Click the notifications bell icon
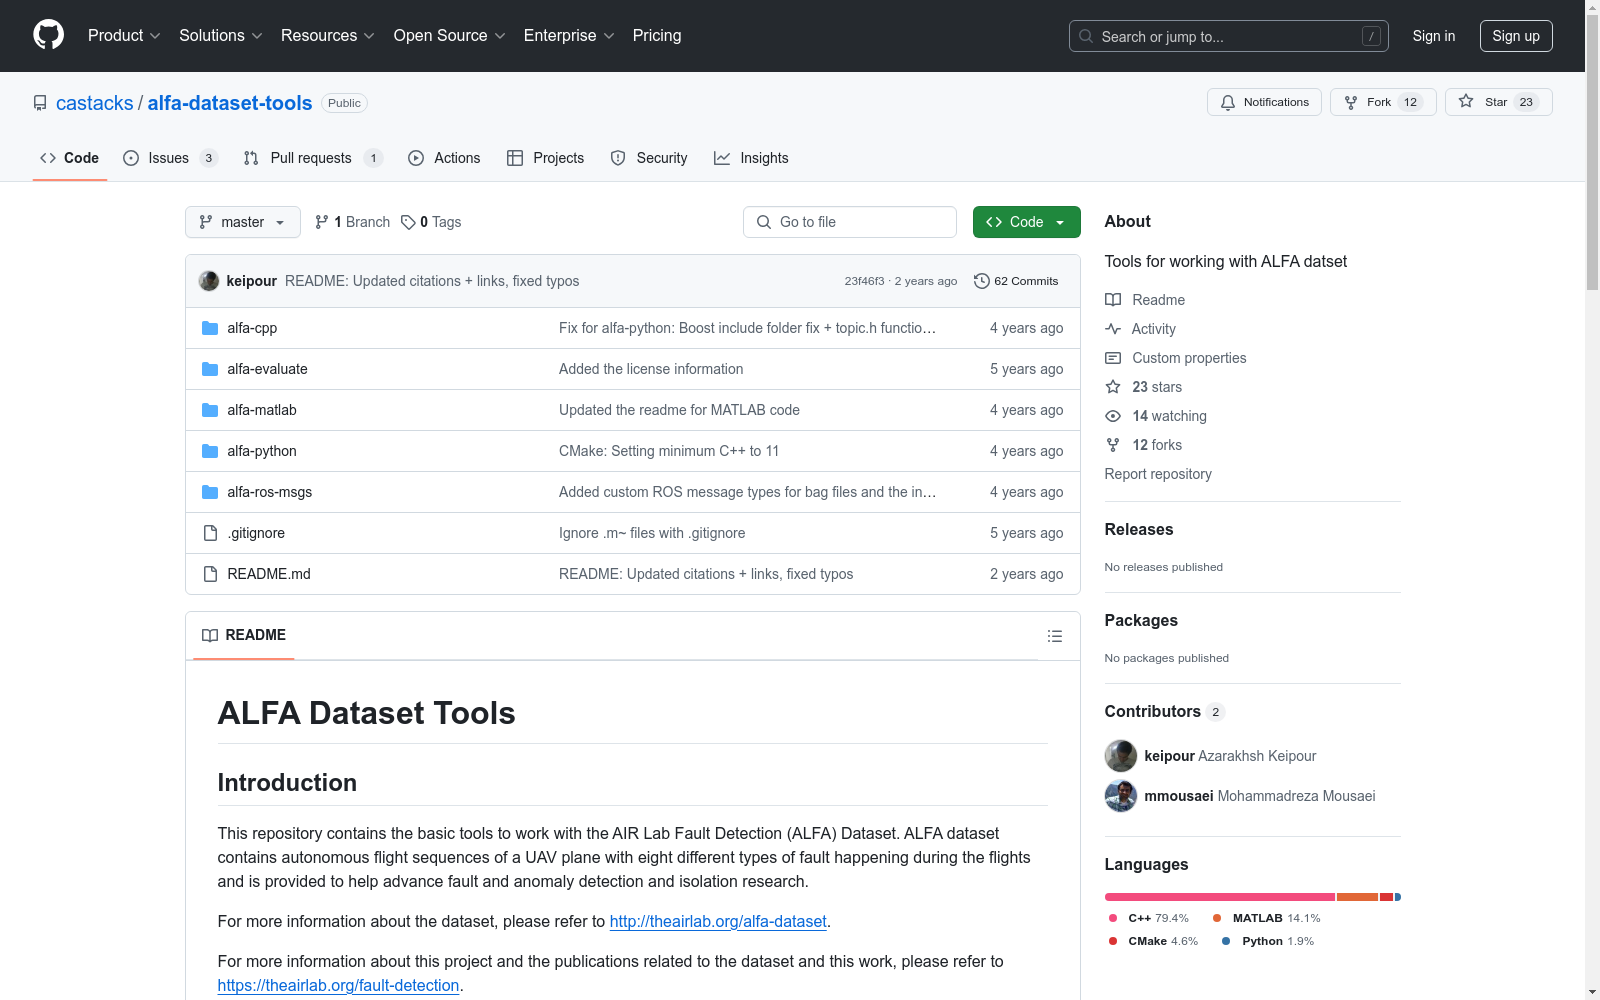1600x1000 pixels. (x=1228, y=102)
